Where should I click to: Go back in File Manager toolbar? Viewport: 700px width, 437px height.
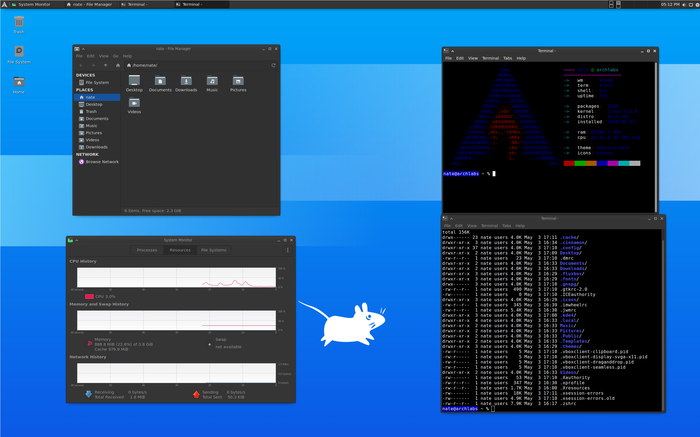tap(81, 66)
